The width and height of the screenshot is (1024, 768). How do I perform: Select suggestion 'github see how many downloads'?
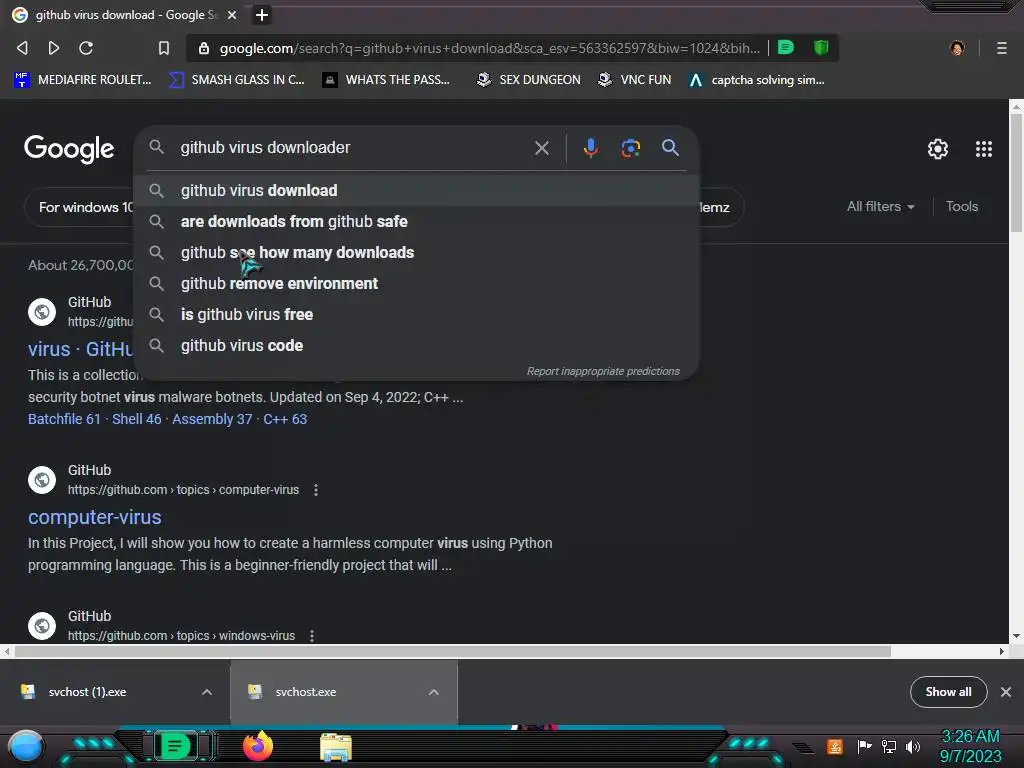tap(417, 253)
